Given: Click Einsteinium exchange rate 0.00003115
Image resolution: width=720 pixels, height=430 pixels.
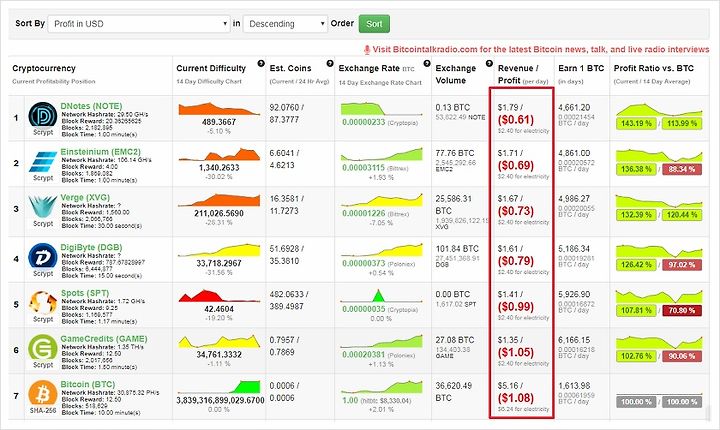Looking at the screenshot, I should (363, 168).
